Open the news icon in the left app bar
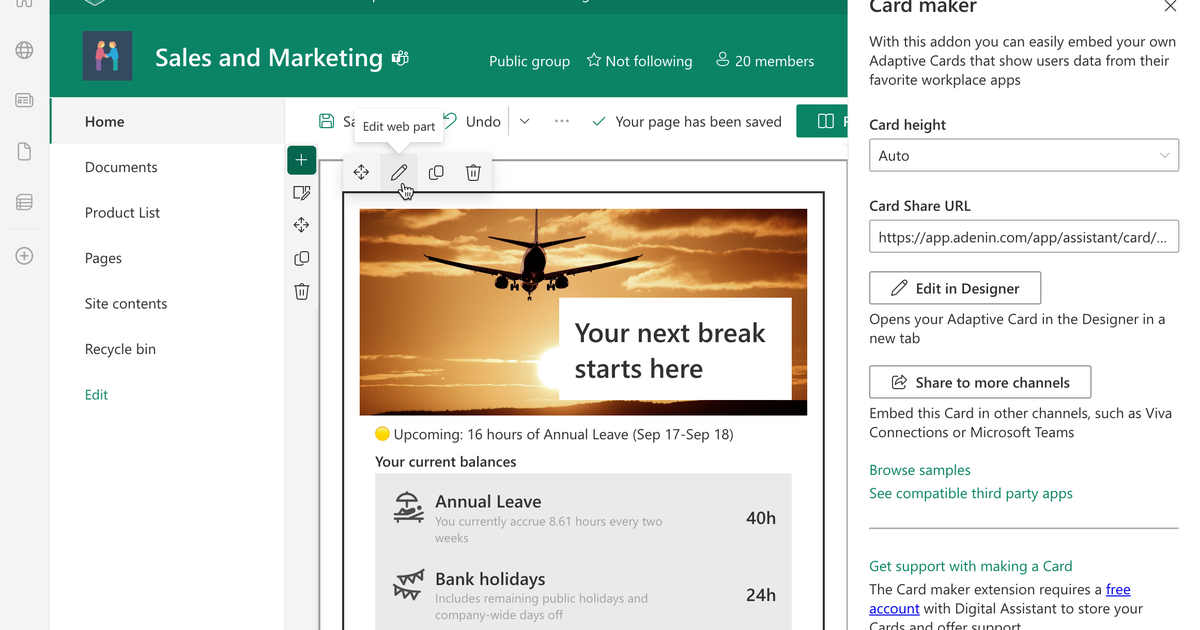This screenshot has width=1200, height=630. tap(22, 99)
